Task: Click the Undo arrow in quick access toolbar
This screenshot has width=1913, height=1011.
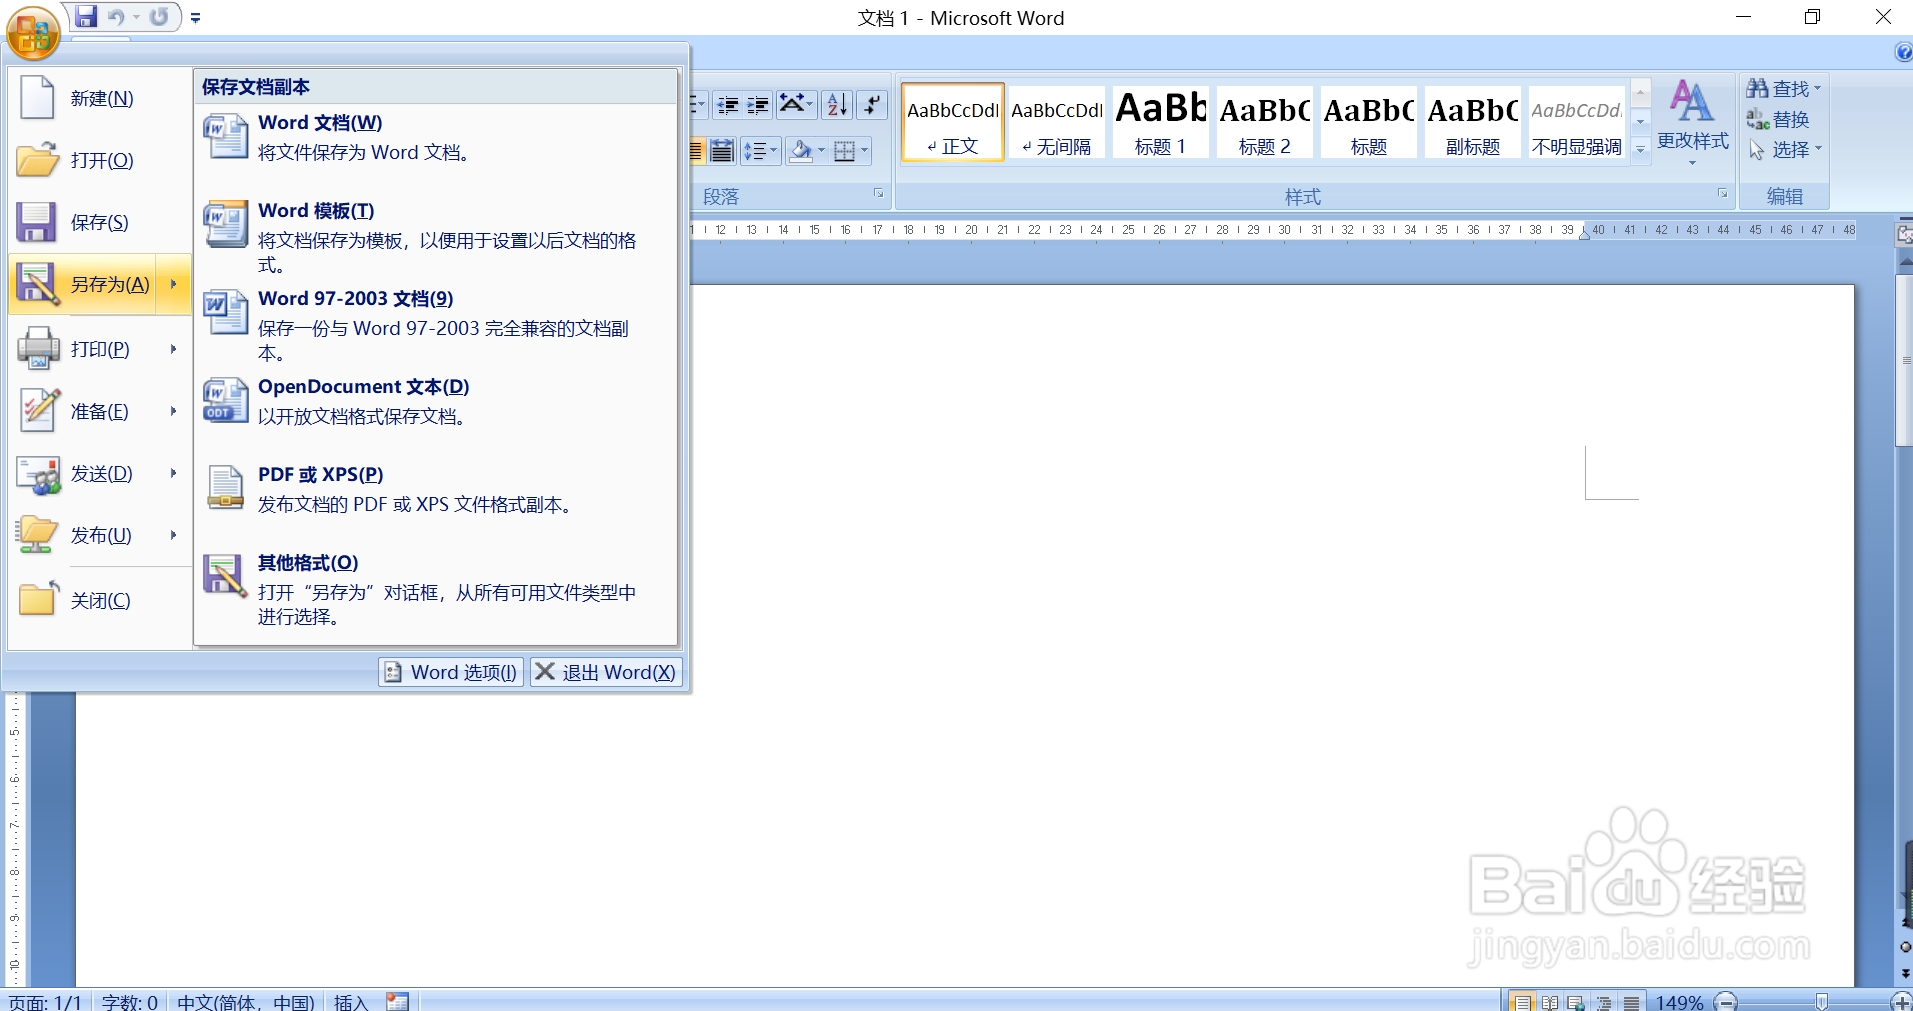Action: point(116,17)
